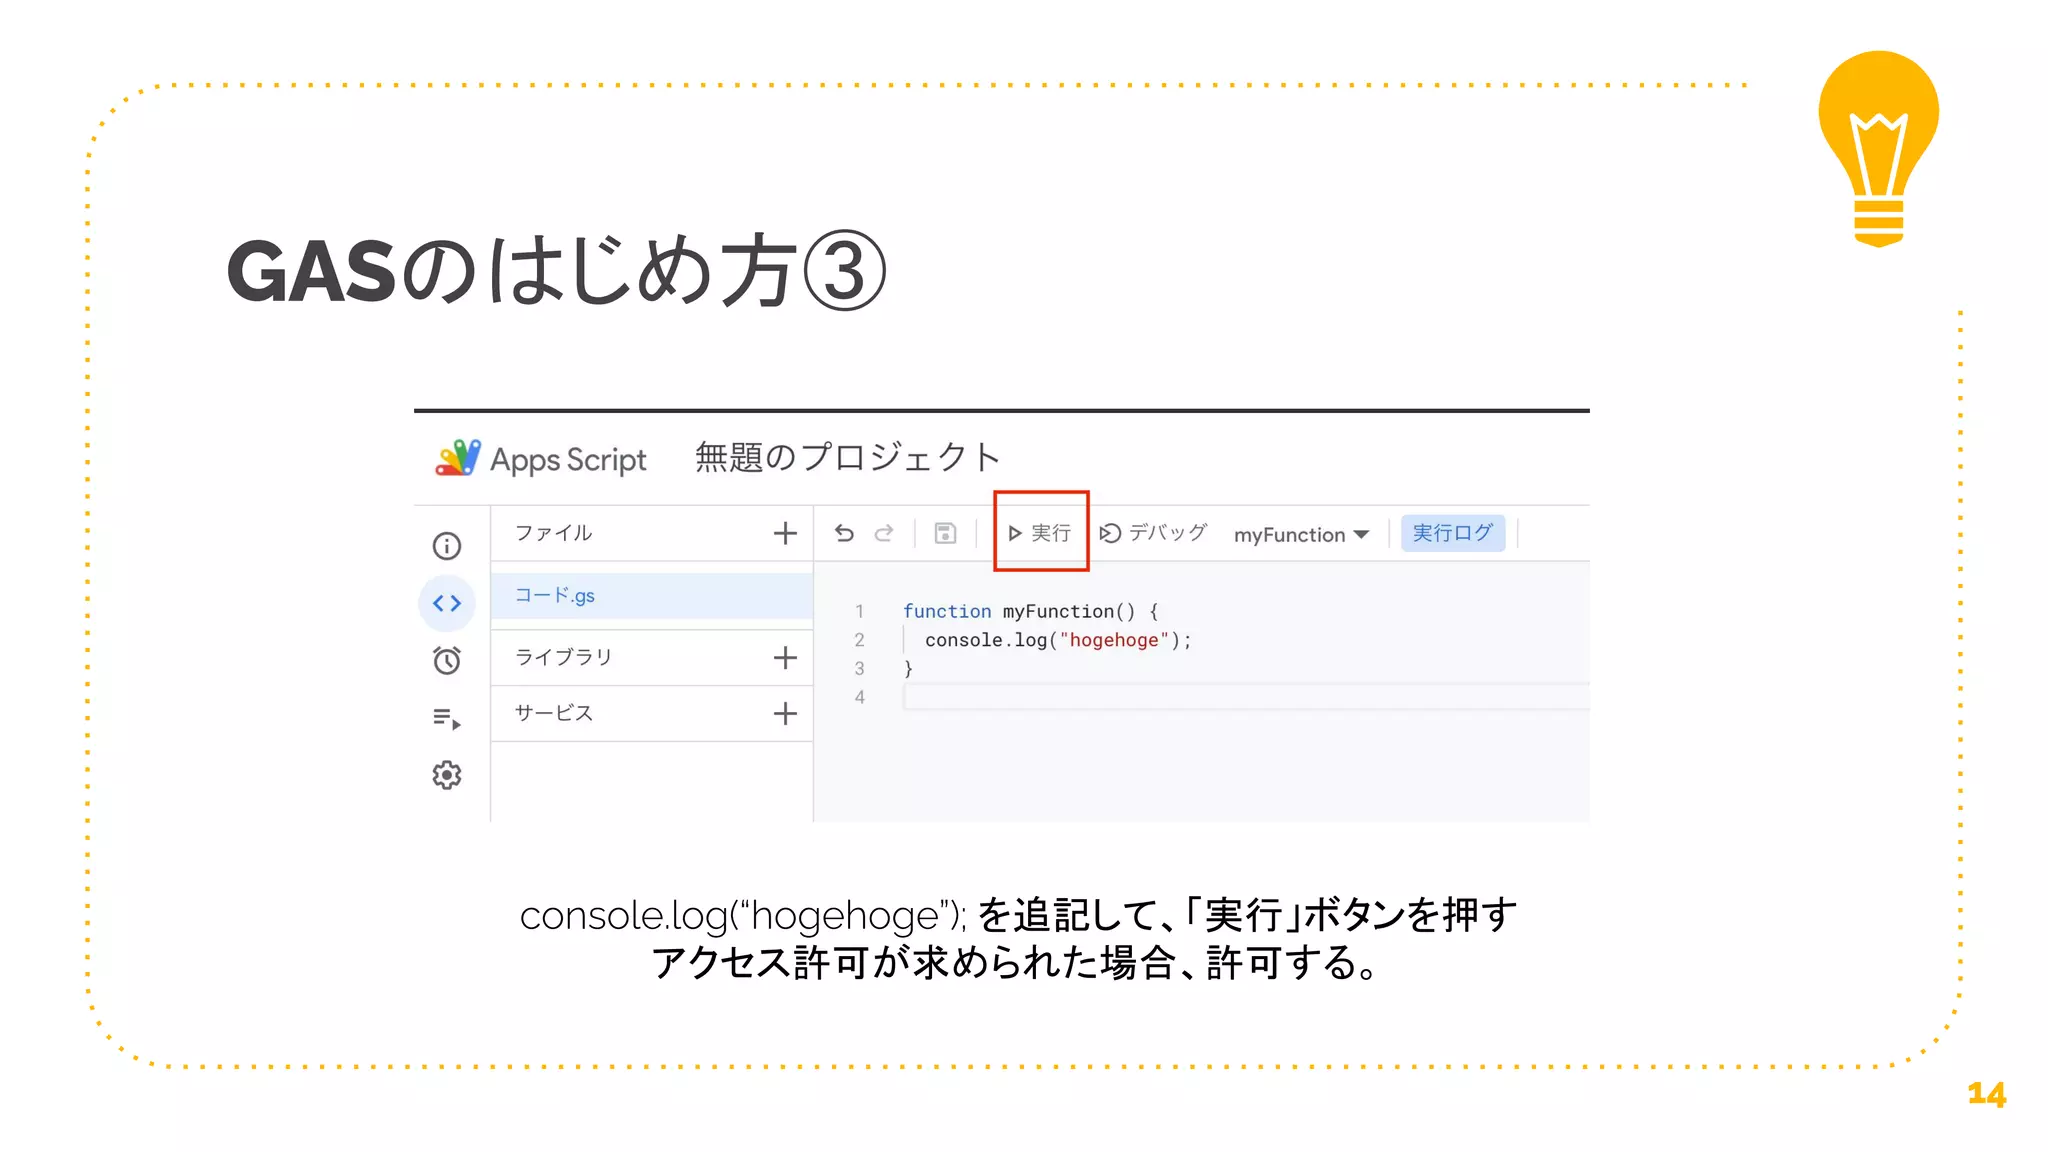Add a library with plus icon
Image resolution: width=2048 pixels, height=1152 pixels.
click(x=785, y=657)
